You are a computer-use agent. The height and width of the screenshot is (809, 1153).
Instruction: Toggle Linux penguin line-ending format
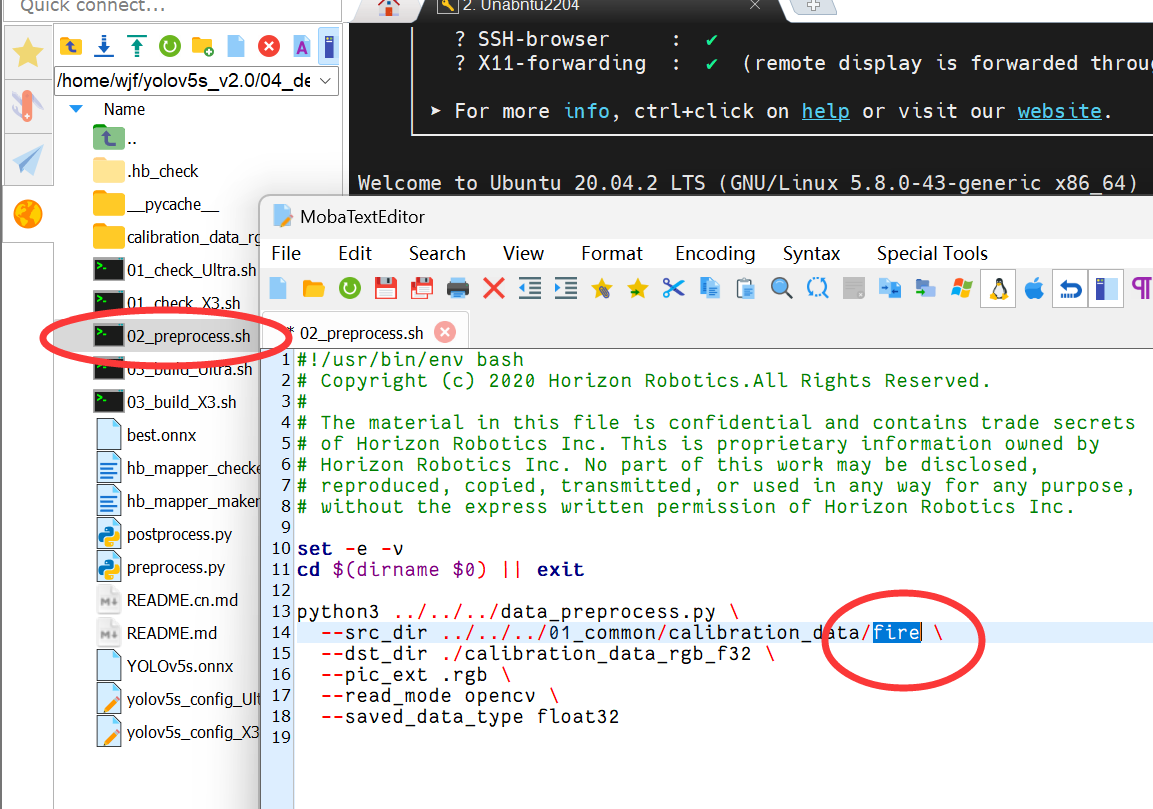click(x=997, y=289)
